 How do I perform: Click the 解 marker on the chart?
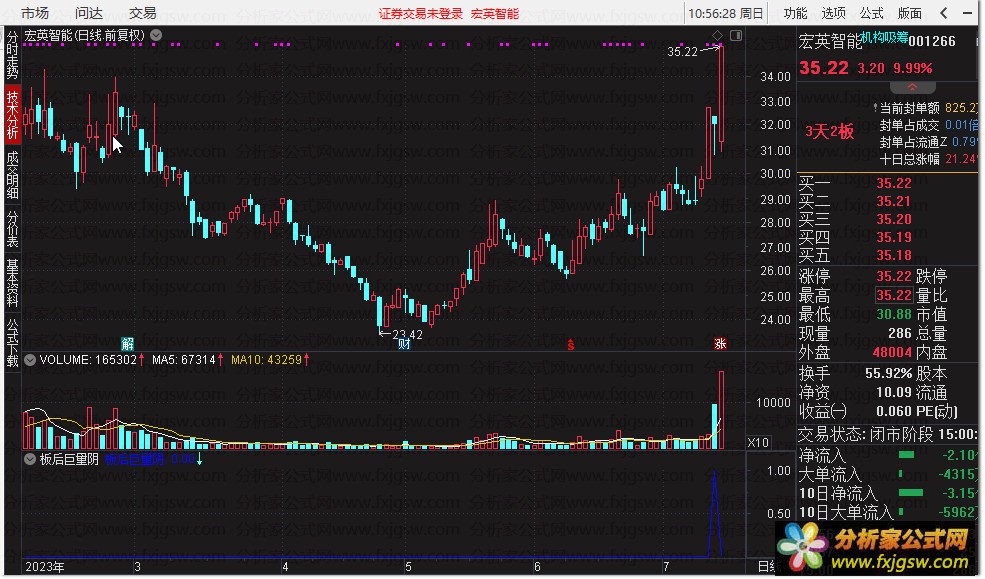pyautogui.click(x=128, y=344)
